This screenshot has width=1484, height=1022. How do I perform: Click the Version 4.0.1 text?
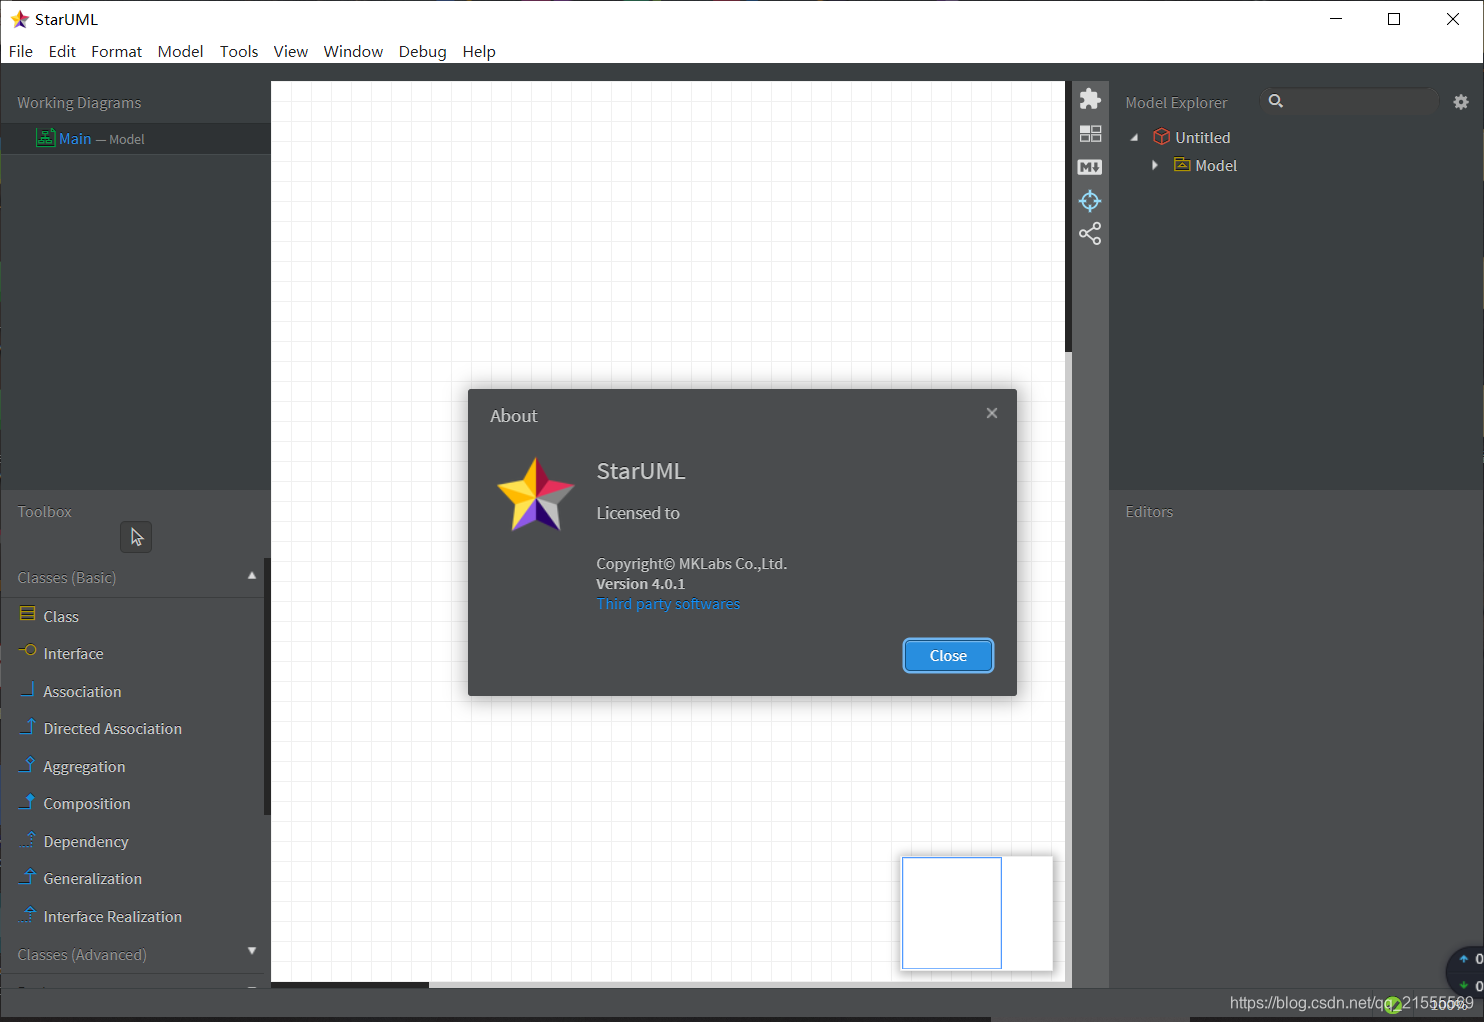click(641, 584)
